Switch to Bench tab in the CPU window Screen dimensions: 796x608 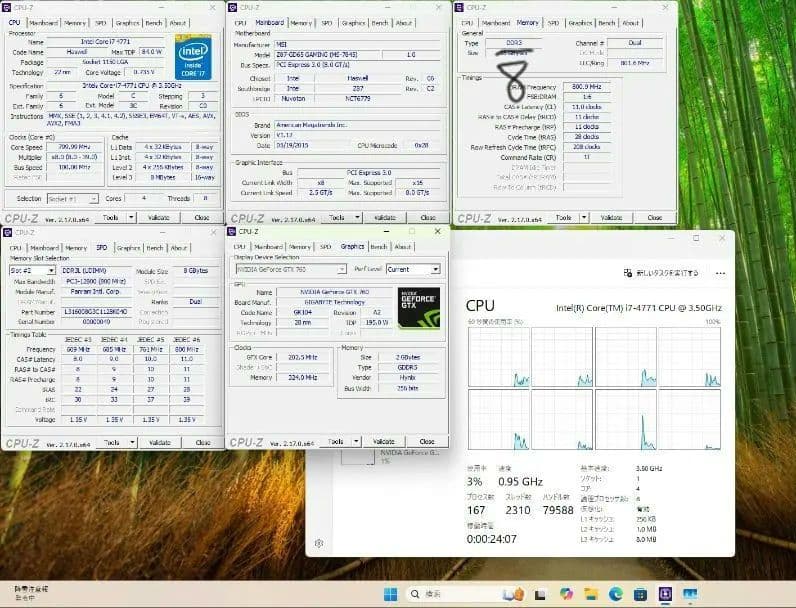[x=154, y=23]
